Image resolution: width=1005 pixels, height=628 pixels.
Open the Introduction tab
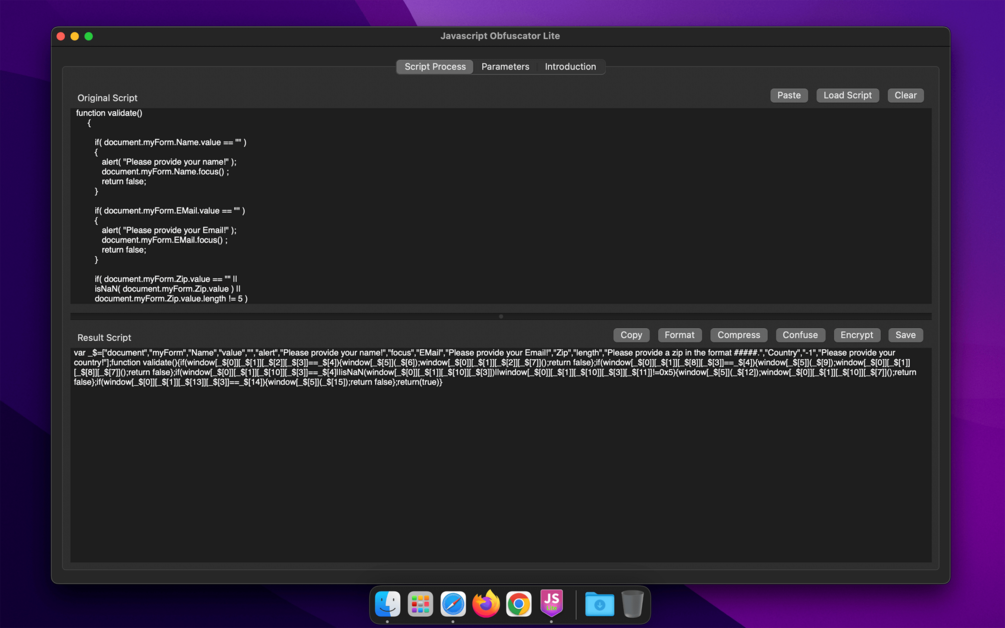pos(570,67)
